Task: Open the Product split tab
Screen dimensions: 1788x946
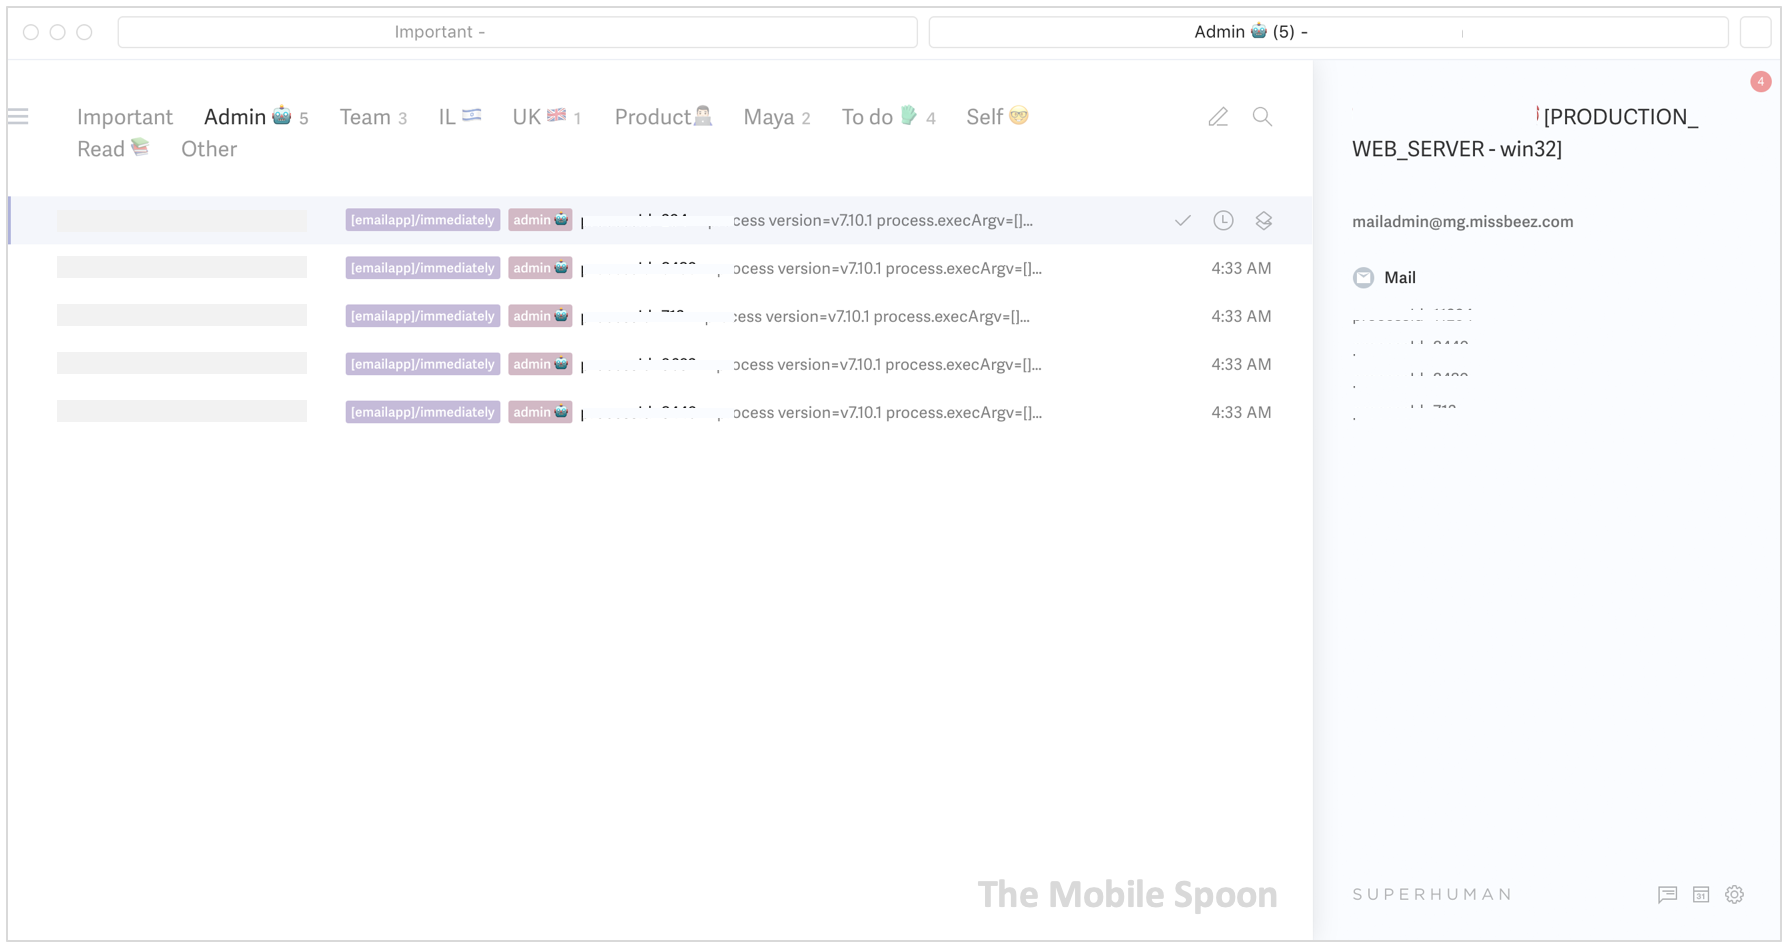Action: click(663, 117)
